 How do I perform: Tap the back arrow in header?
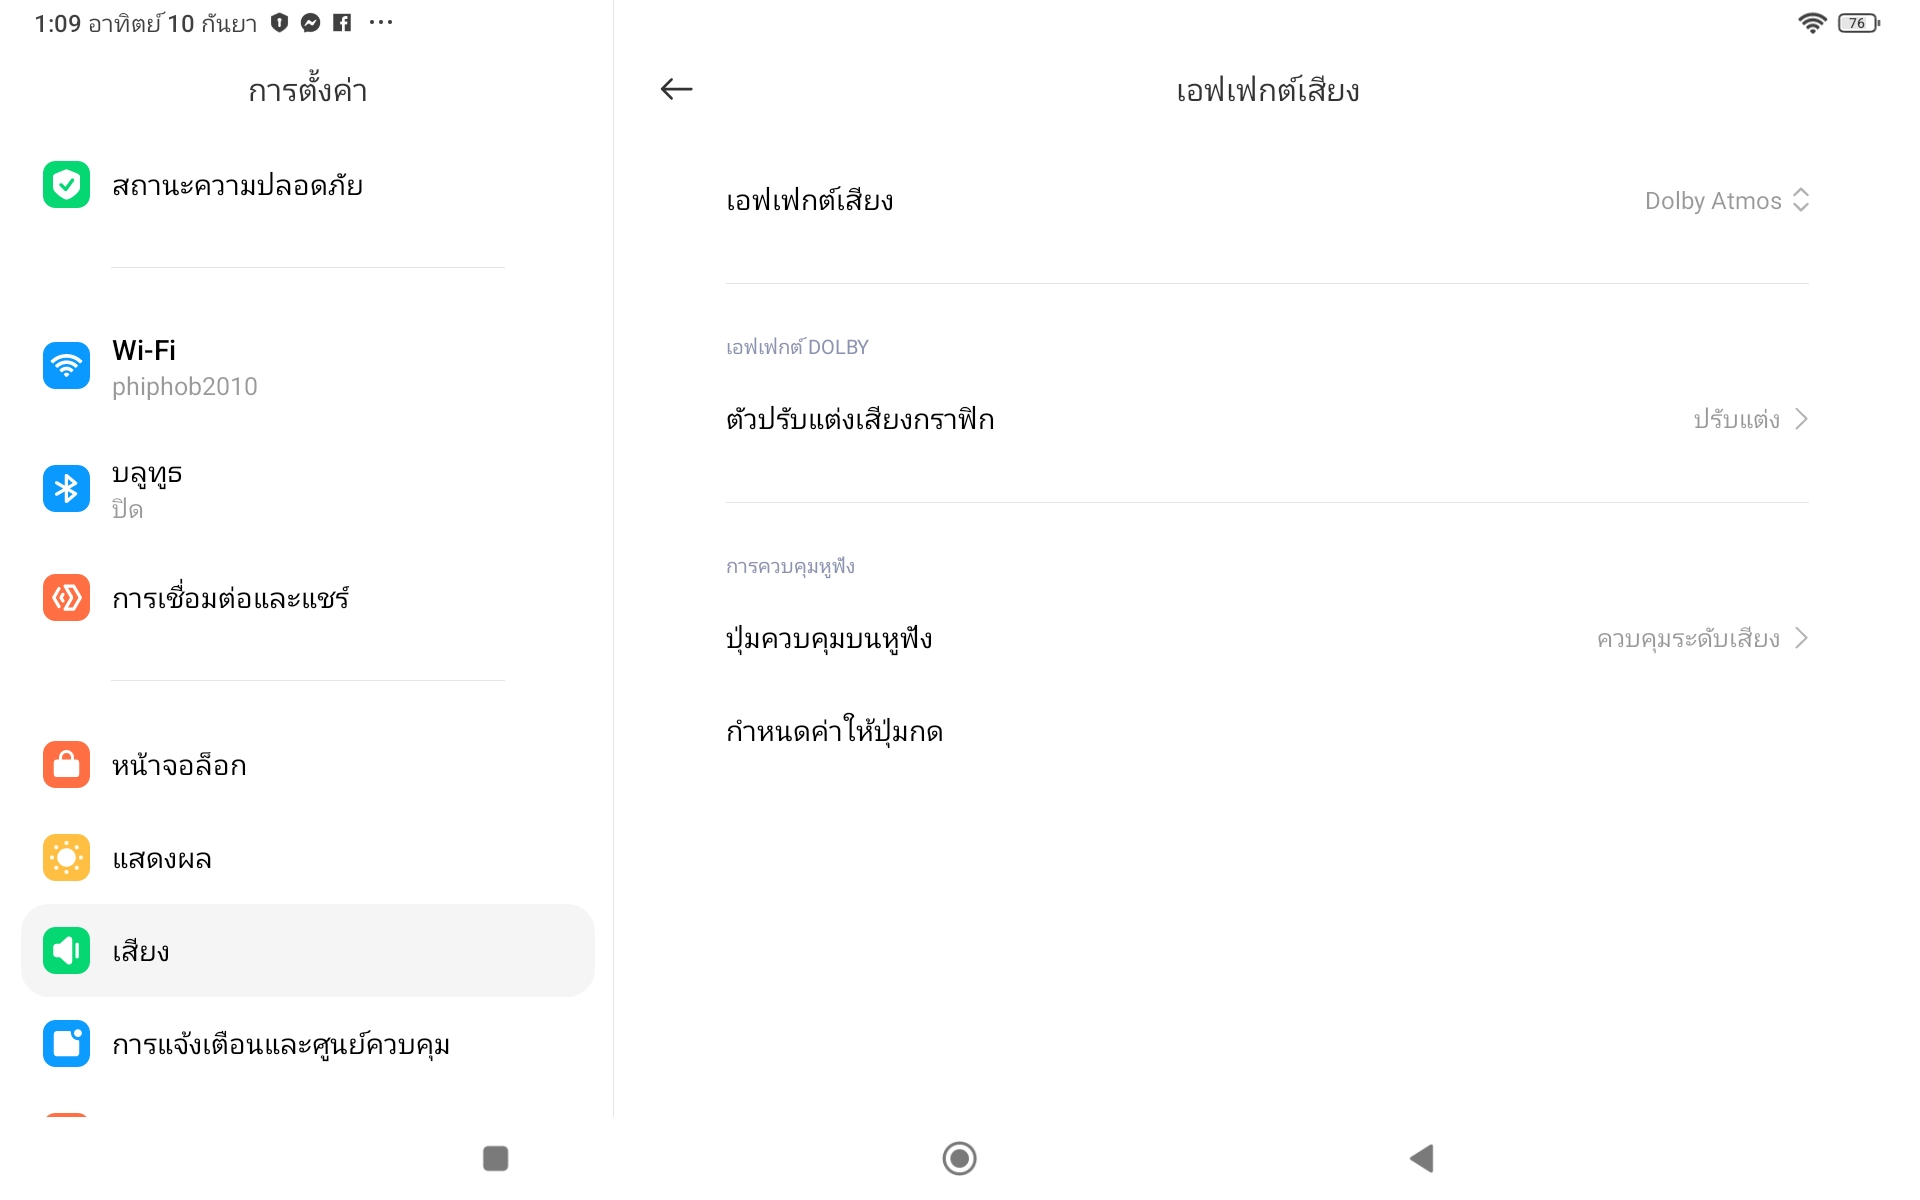click(676, 90)
